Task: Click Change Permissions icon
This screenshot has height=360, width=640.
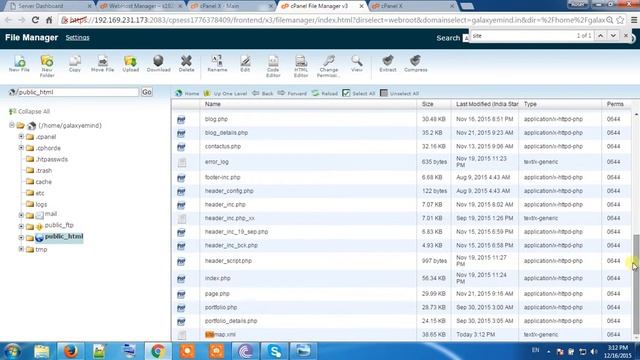Action: [x=329, y=66]
